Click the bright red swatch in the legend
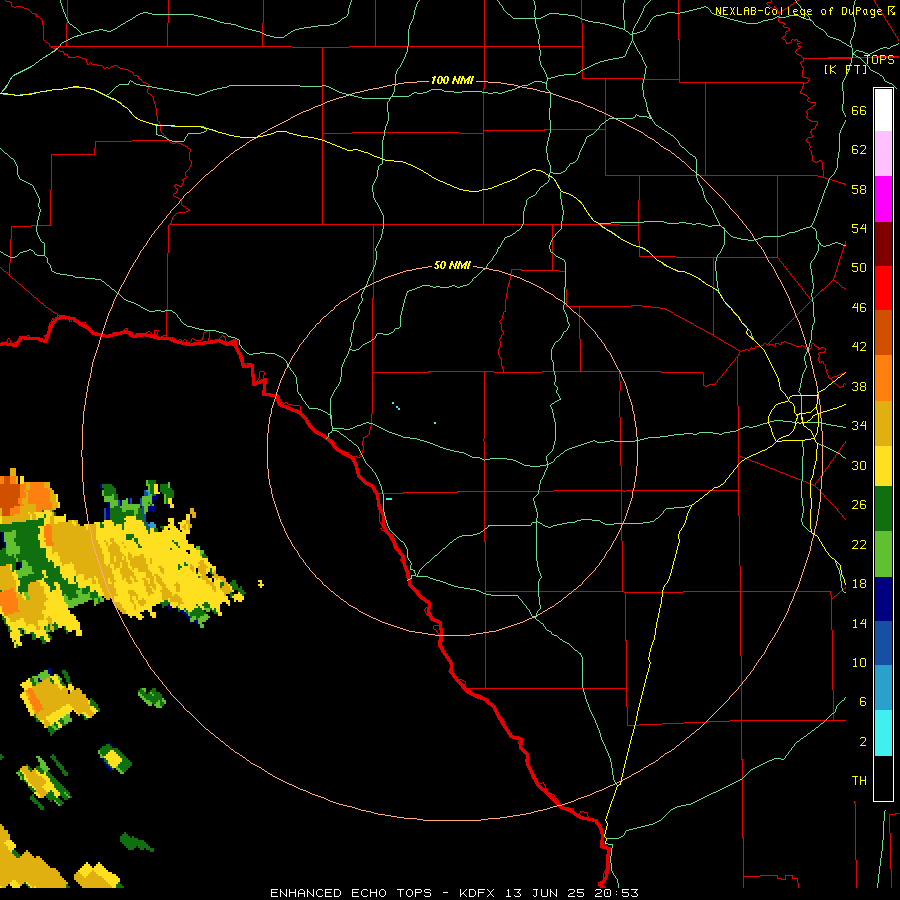Screen dimensions: 900x900 pos(883,288)
